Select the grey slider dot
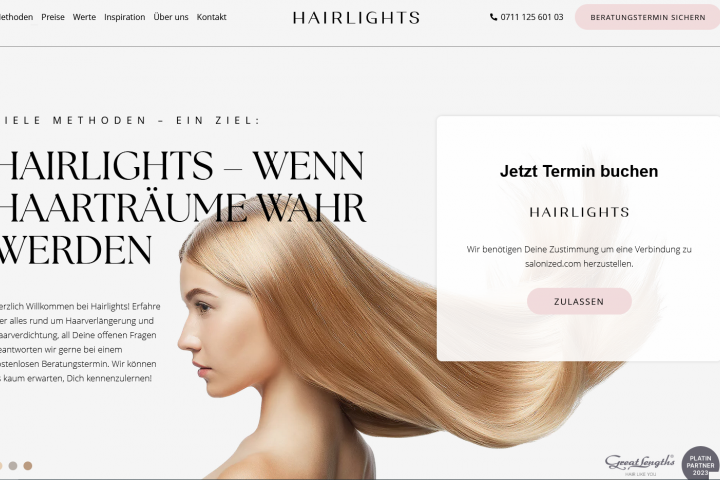Viewport: 720px width, 480px height. 13,466
